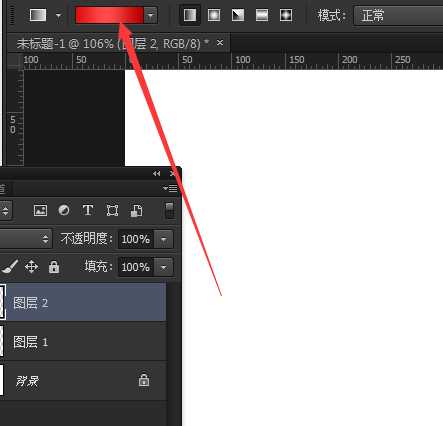443x426 pixels.
Task: Select the radial gradient style icon
Action: coord(214,15)
